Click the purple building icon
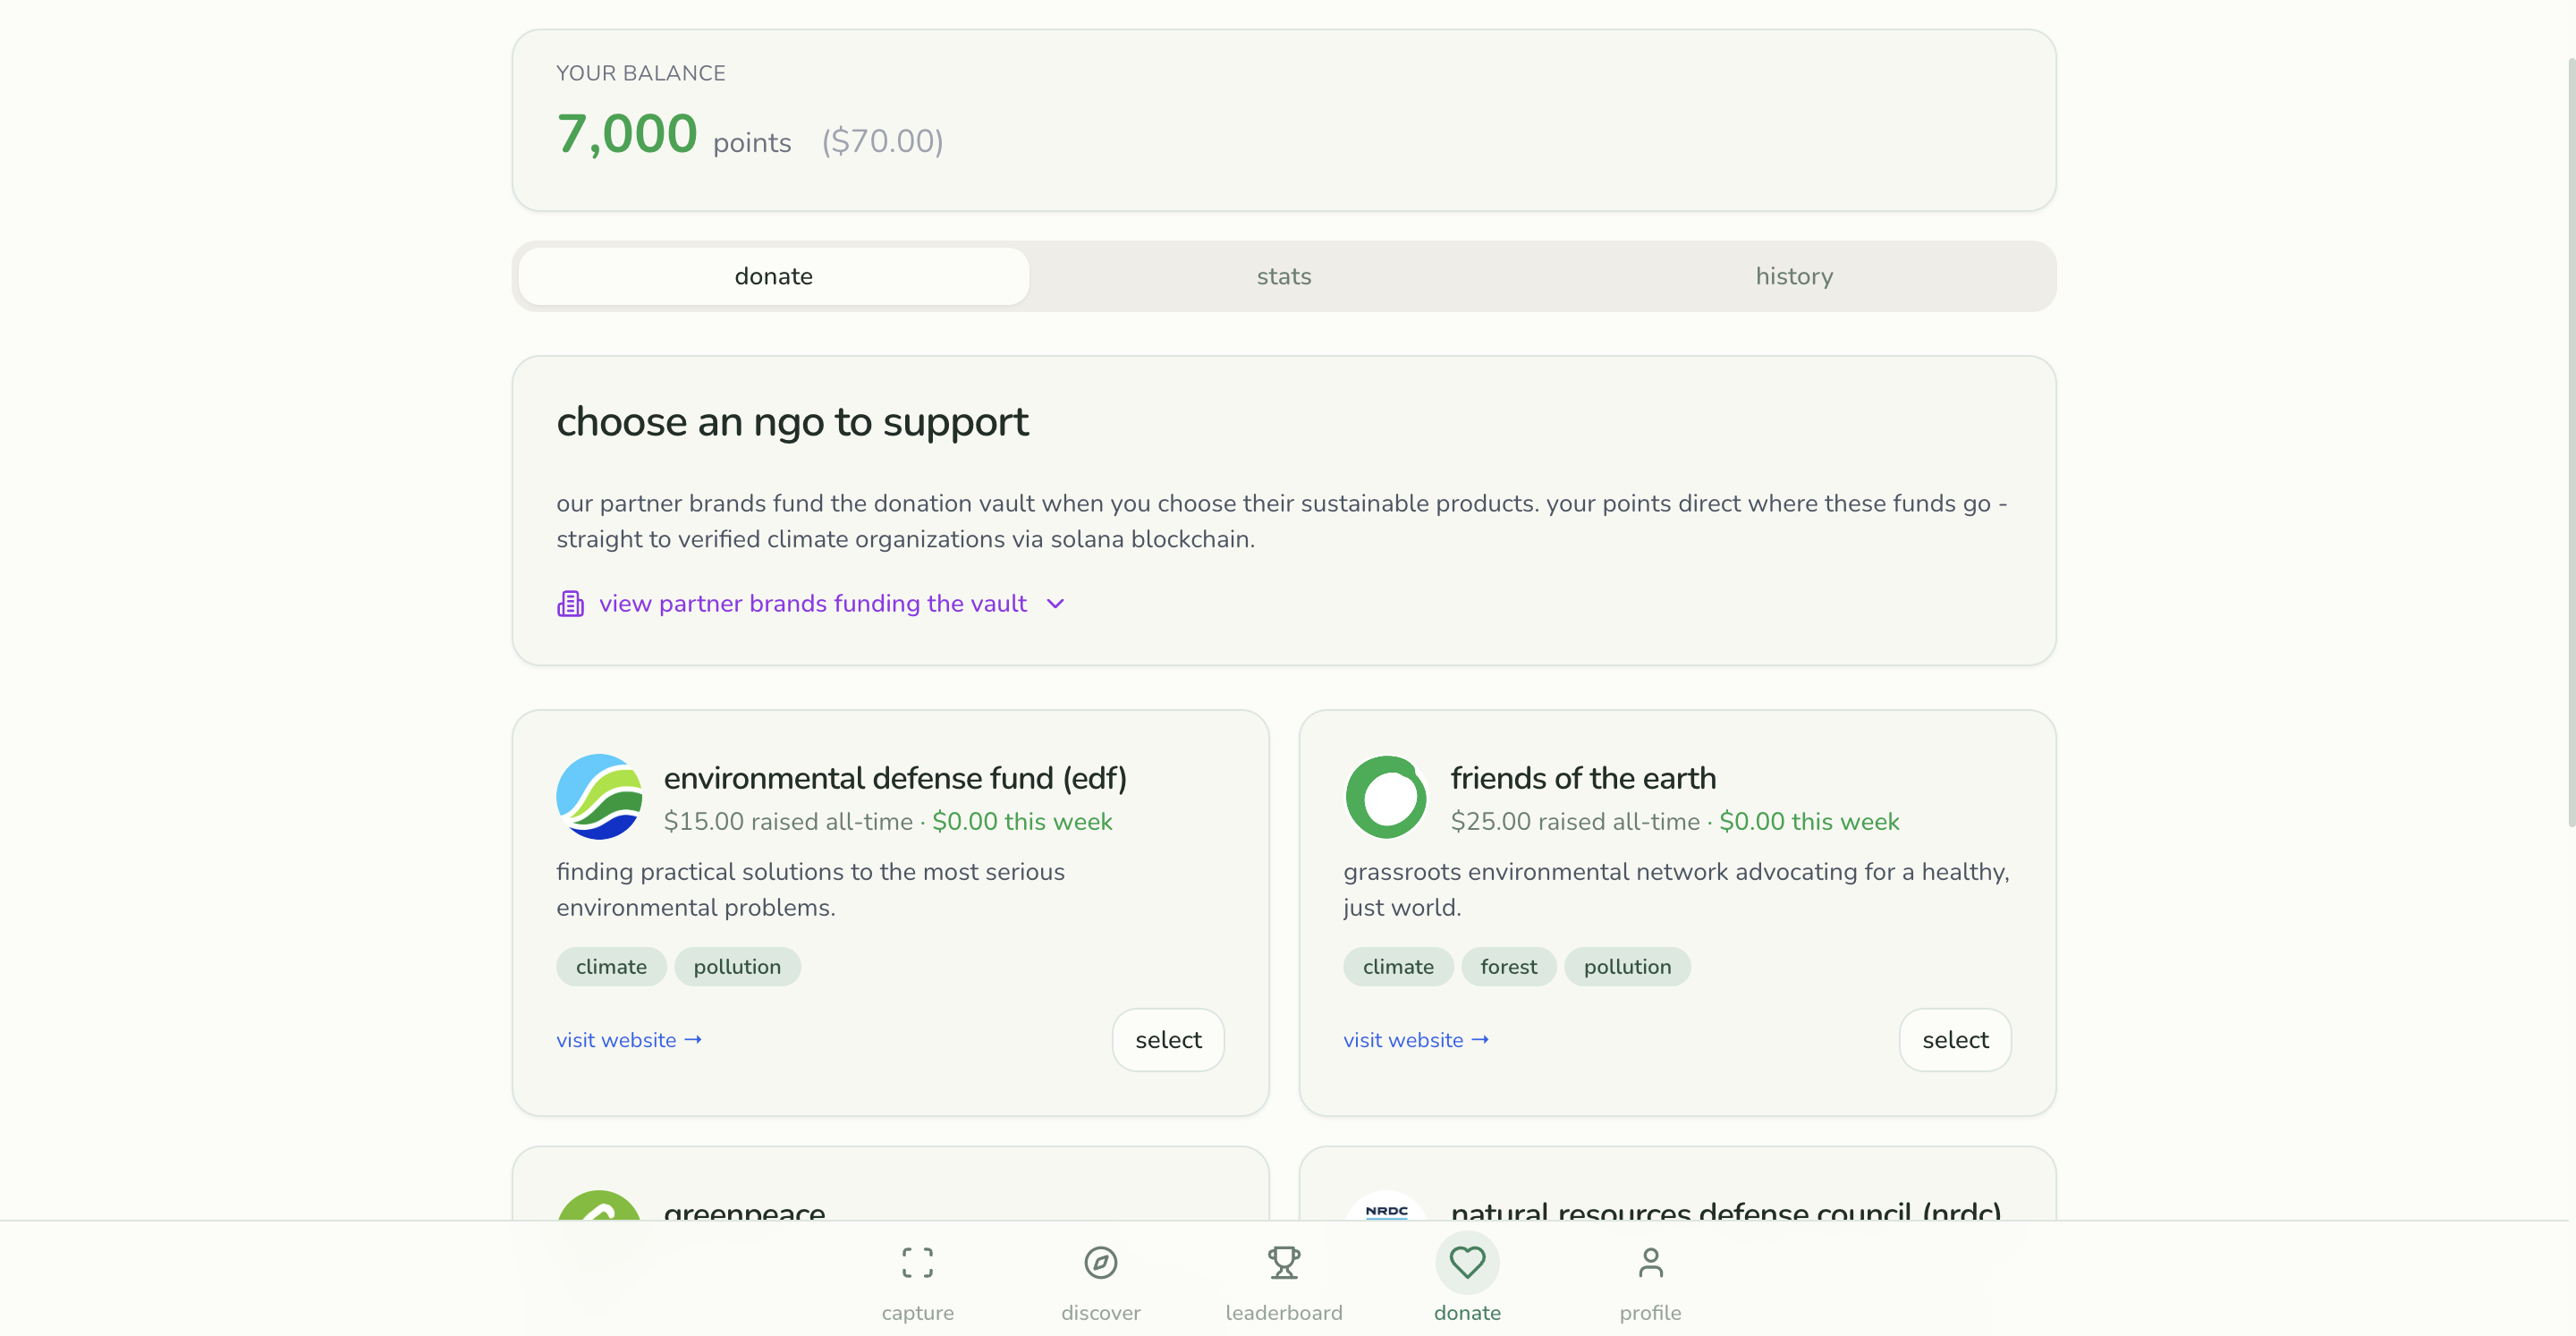The width and height of the screenshot is (2576, 1336). [570, 604]
